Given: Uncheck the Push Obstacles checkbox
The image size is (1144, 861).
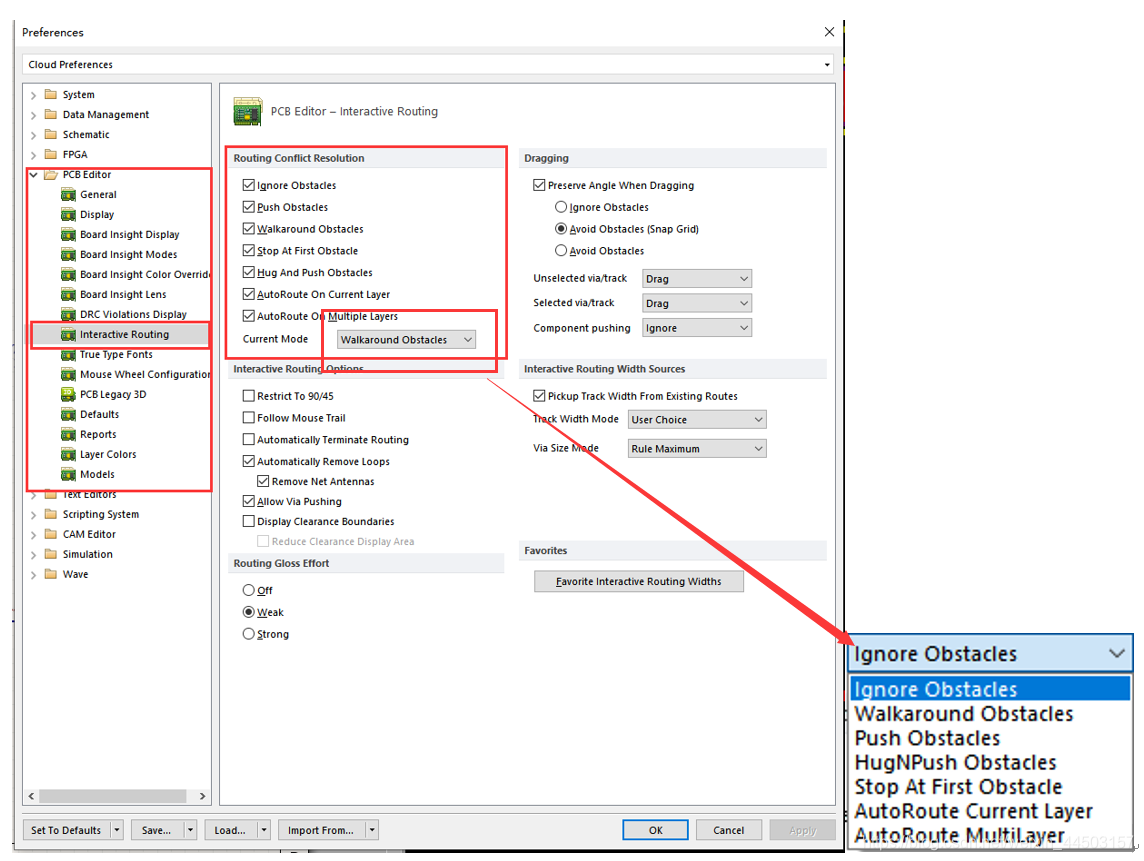Looking at the screenshot, I should [x=249, y=207].
